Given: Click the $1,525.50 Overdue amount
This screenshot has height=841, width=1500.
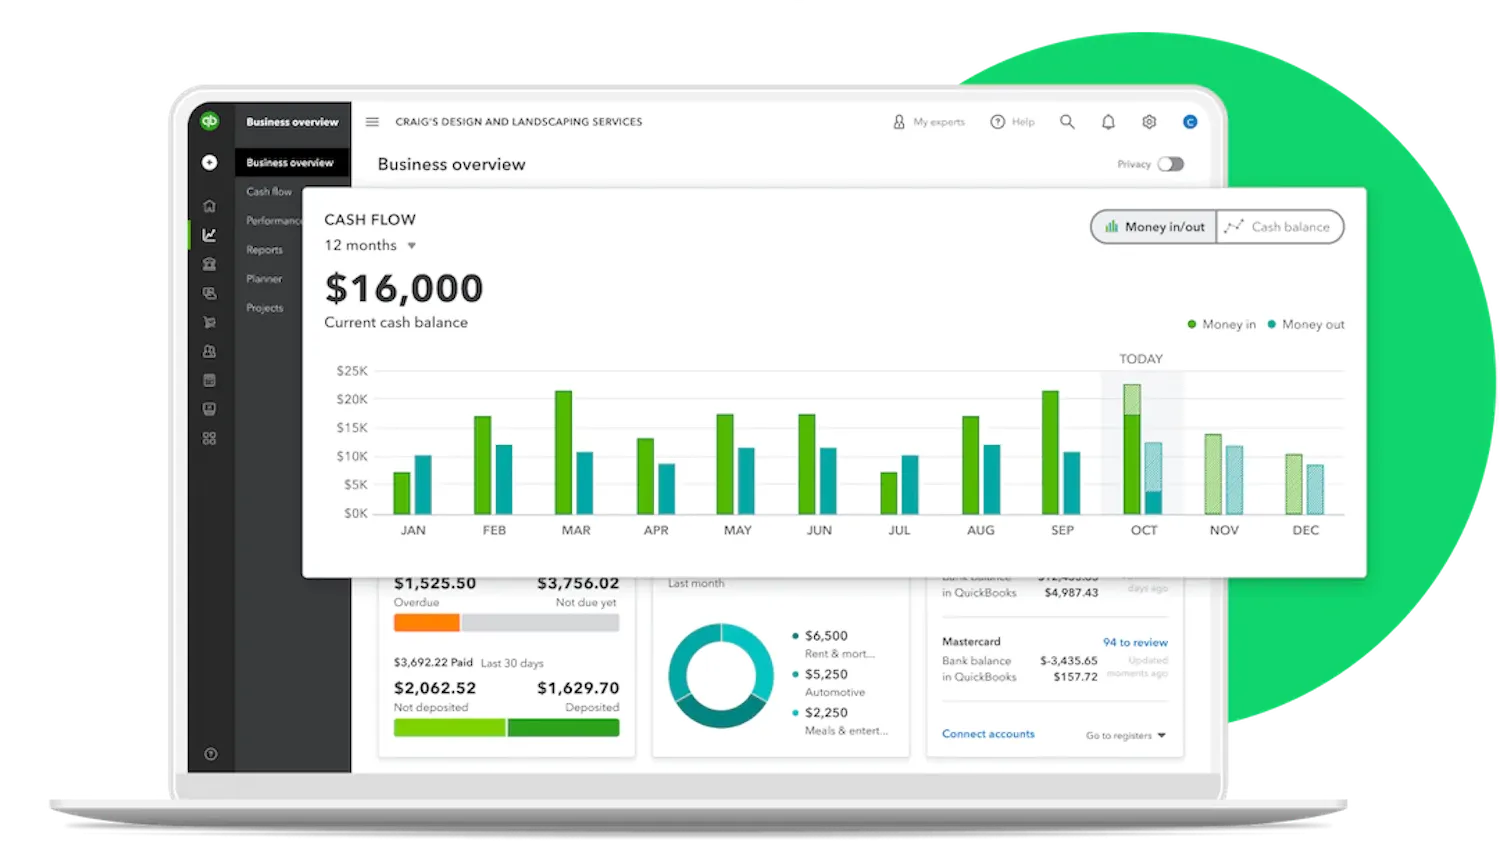Looking at the screenshot, I should [435, 583].
